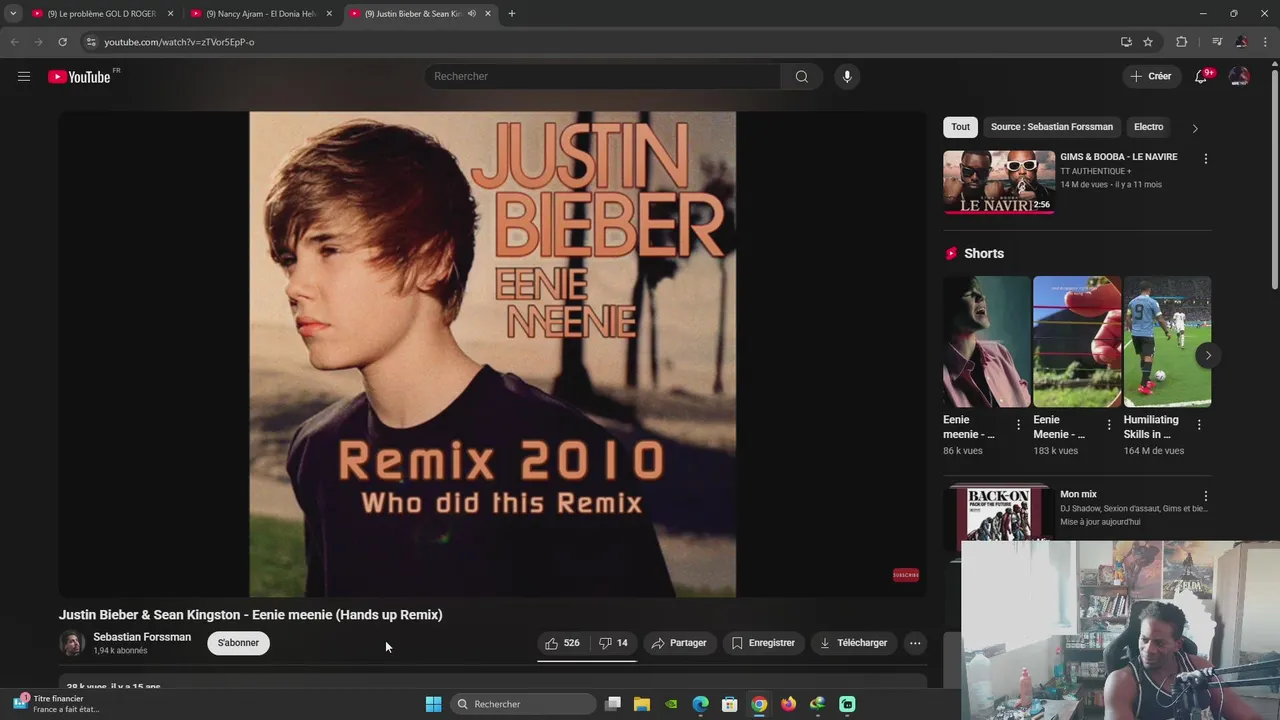Screen dimensions: 1280x720
Task: Dislike the video with 14 dislikes
Action: [614, 643]
